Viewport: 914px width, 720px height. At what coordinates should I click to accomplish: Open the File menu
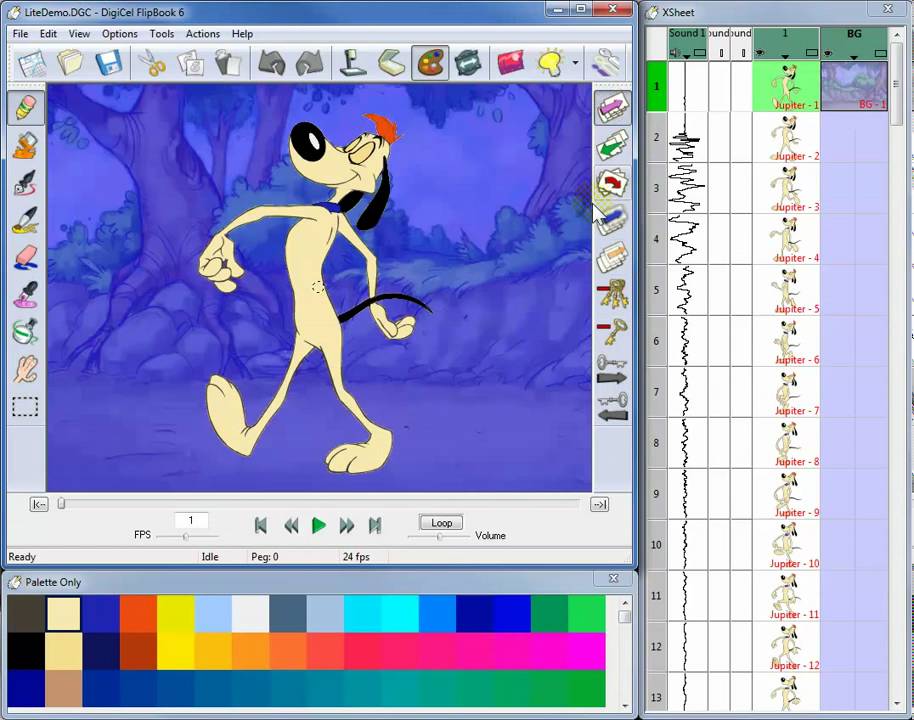pyautogui.click(x=20, y=34)
